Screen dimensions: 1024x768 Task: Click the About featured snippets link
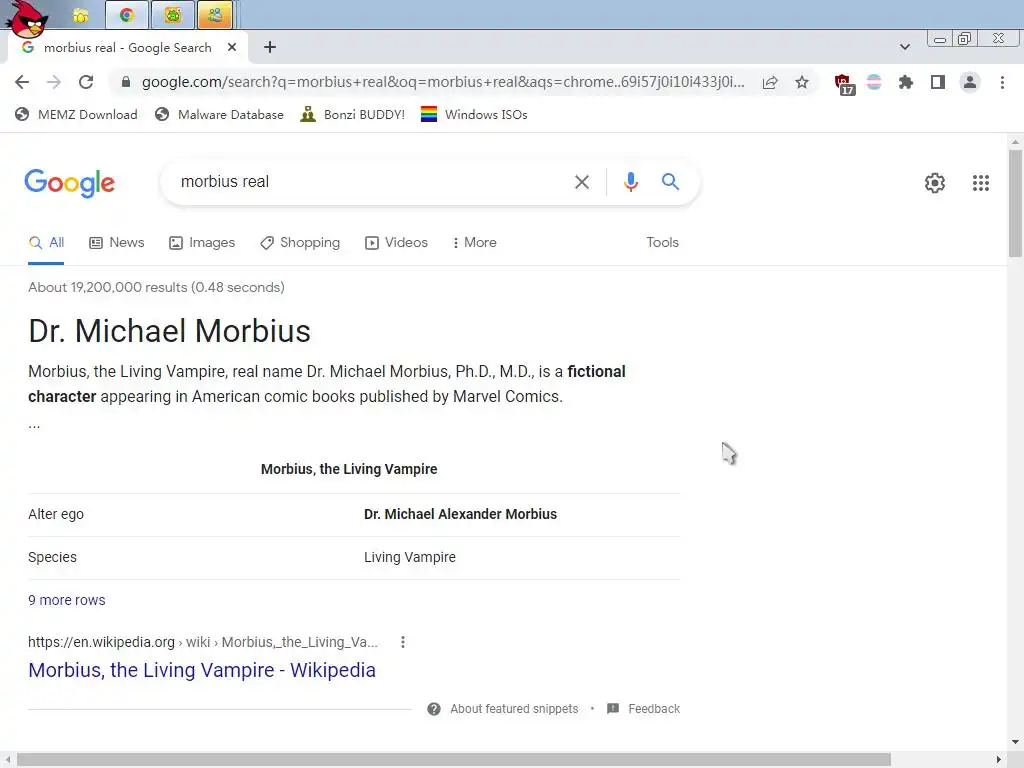(514, 709)
